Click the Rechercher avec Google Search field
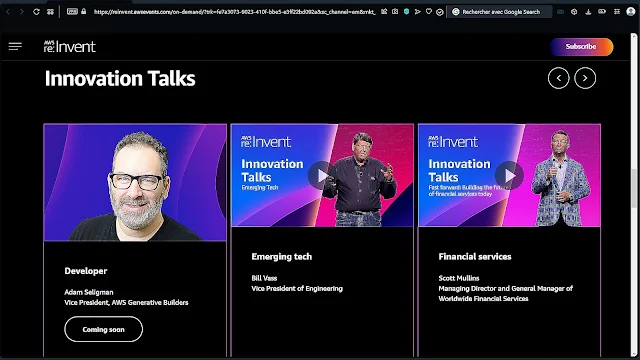This screenshot has width=640, height=360. [501, 12]
